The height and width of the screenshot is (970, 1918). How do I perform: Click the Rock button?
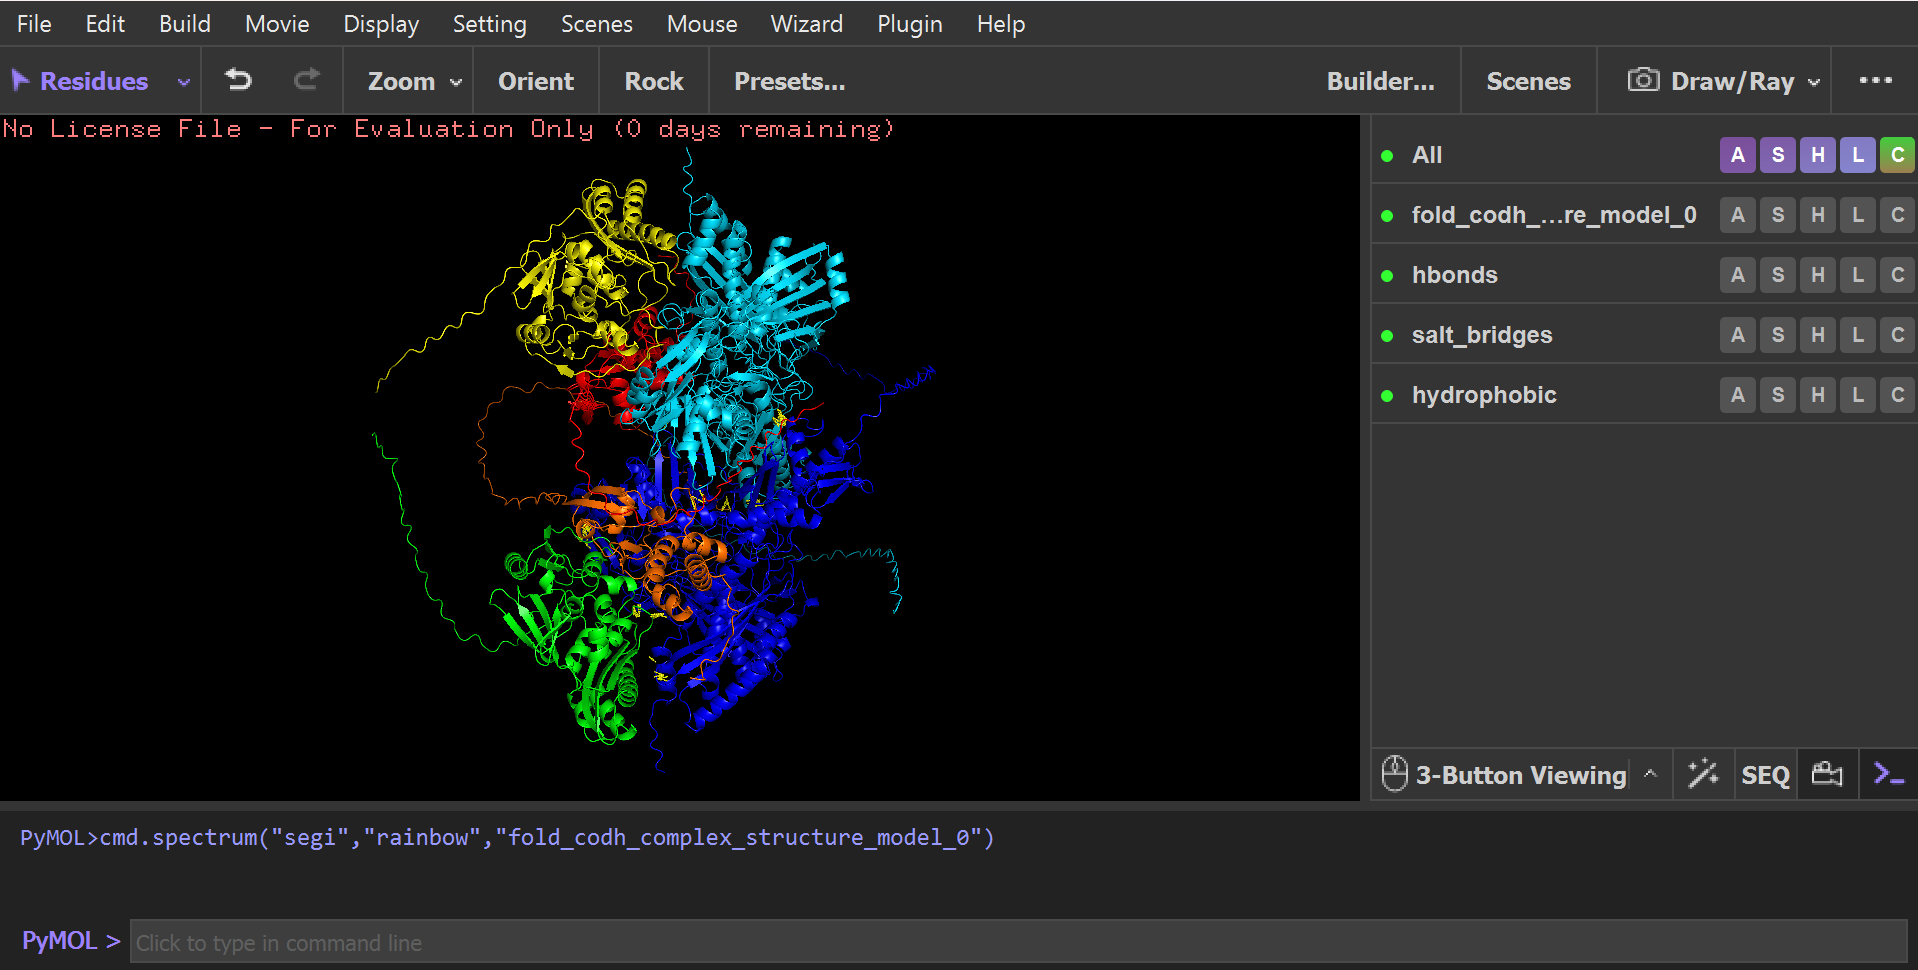654,81
